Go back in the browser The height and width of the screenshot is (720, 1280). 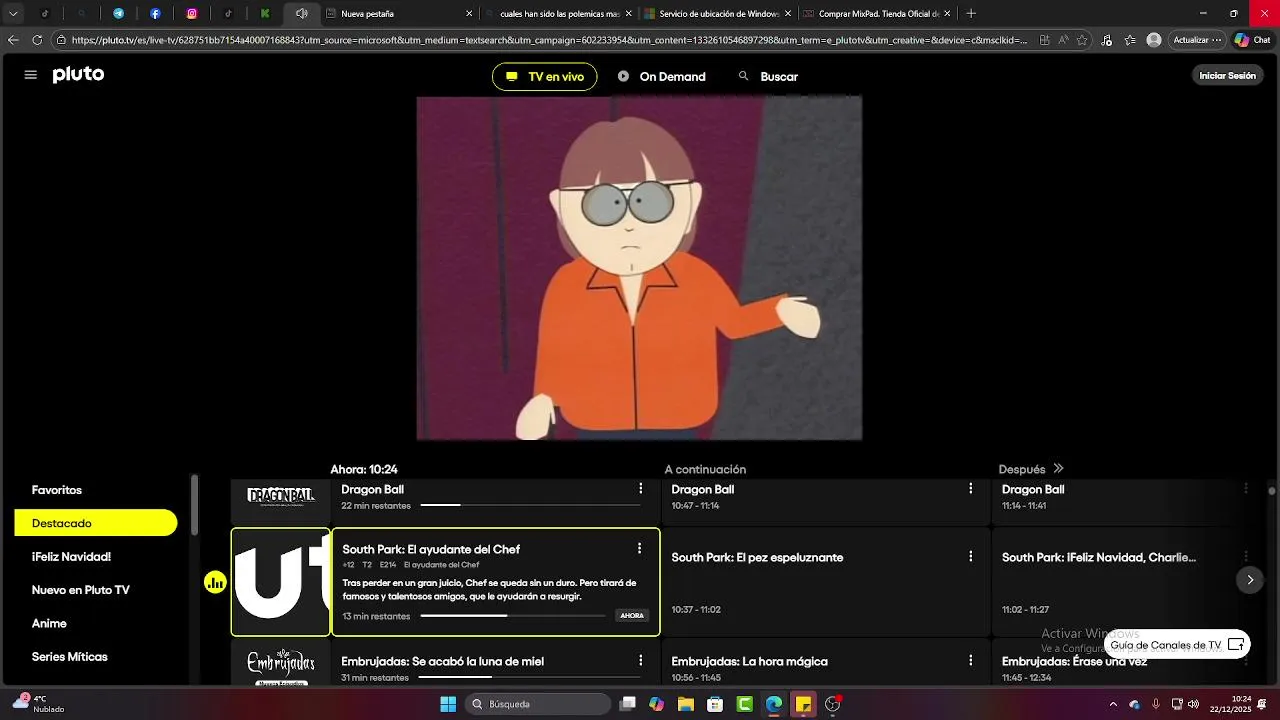[13, 40]
